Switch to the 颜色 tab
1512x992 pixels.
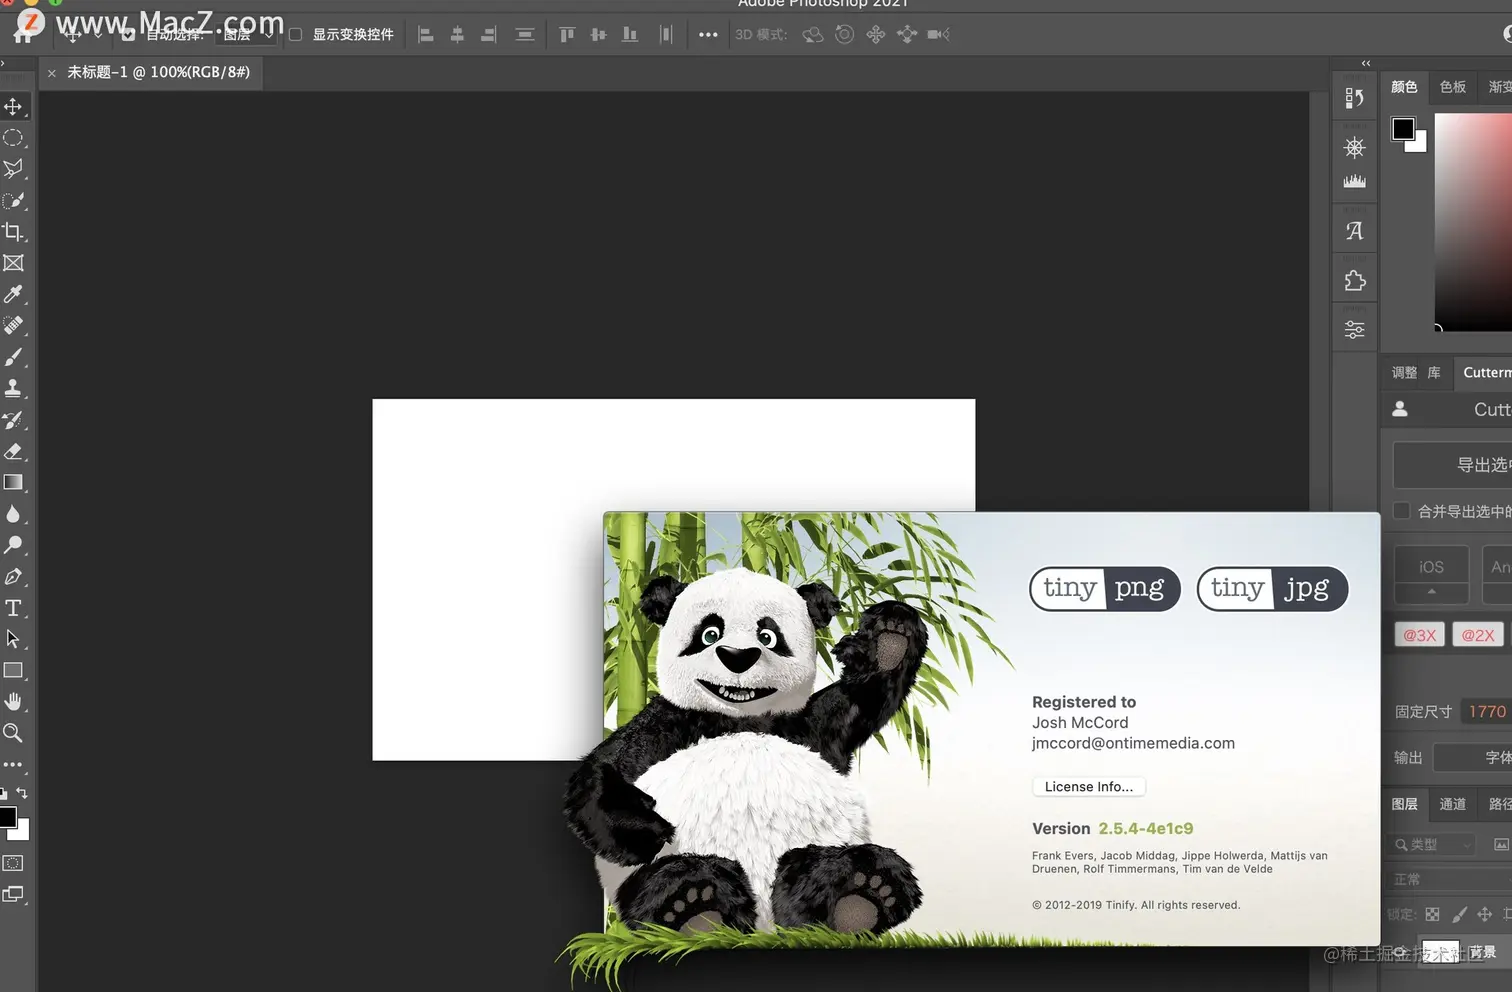pyautogui.click(x=1404, y=87)
